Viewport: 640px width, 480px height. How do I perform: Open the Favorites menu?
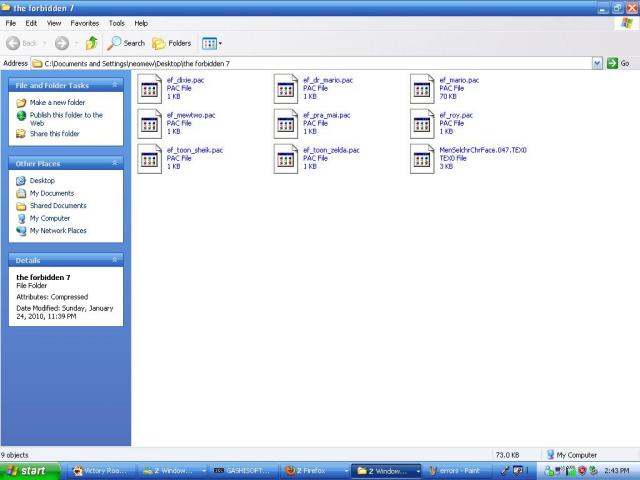coord(84,22)
